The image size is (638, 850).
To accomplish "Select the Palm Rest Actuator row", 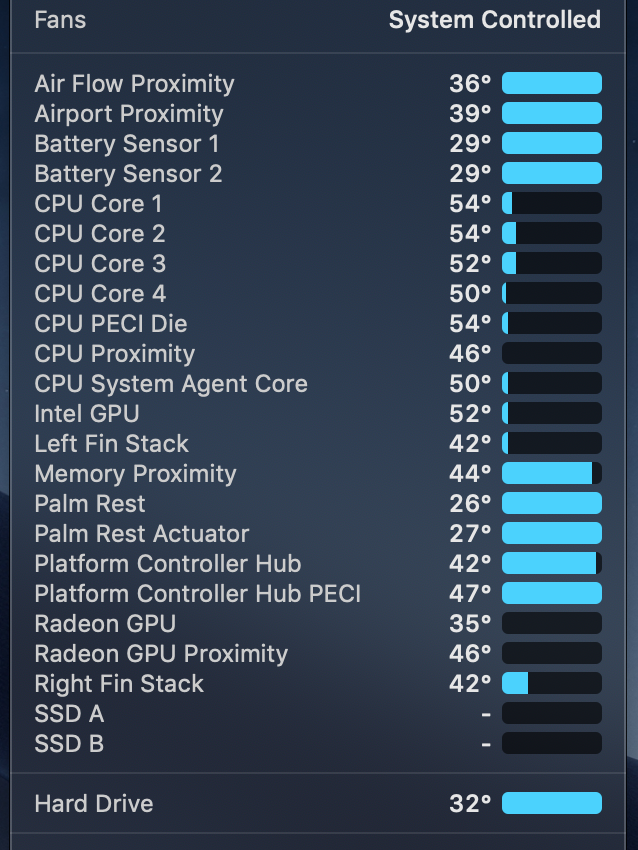I will [318, 533].
